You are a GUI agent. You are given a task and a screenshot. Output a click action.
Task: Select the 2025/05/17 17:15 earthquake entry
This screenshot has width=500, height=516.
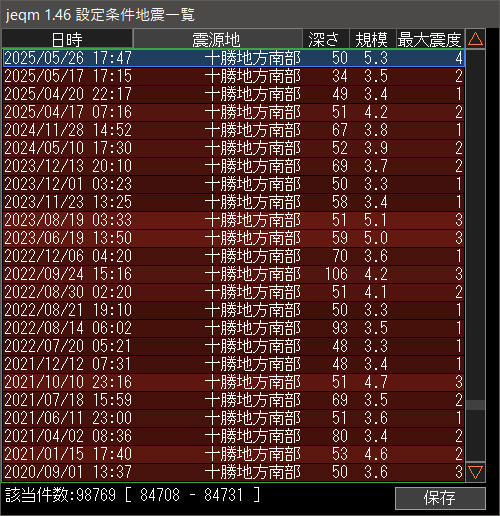[x=234, y=76]
